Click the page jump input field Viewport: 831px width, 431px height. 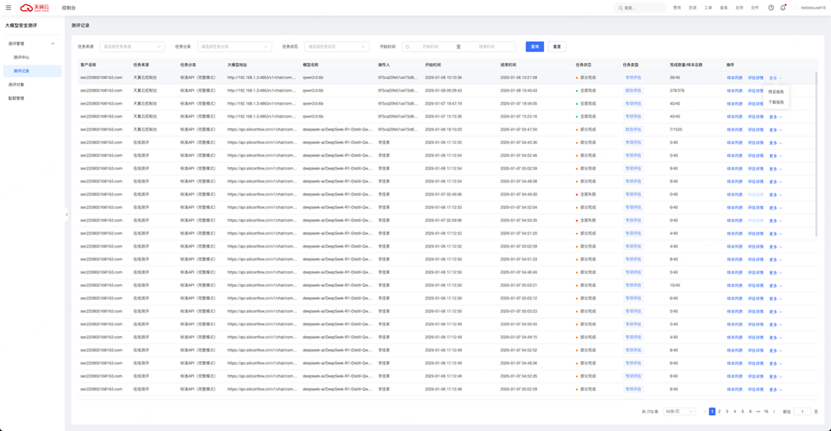point(802,411)
